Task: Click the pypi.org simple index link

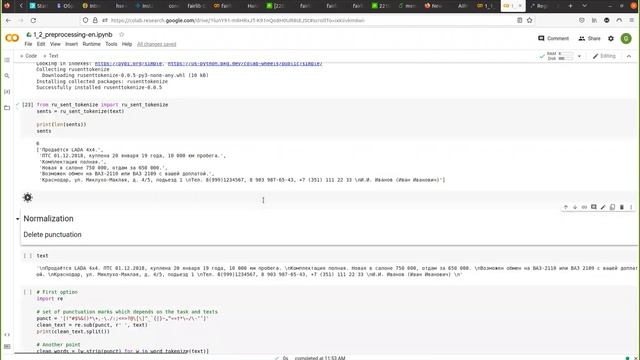Action: [x=129, y=64]
